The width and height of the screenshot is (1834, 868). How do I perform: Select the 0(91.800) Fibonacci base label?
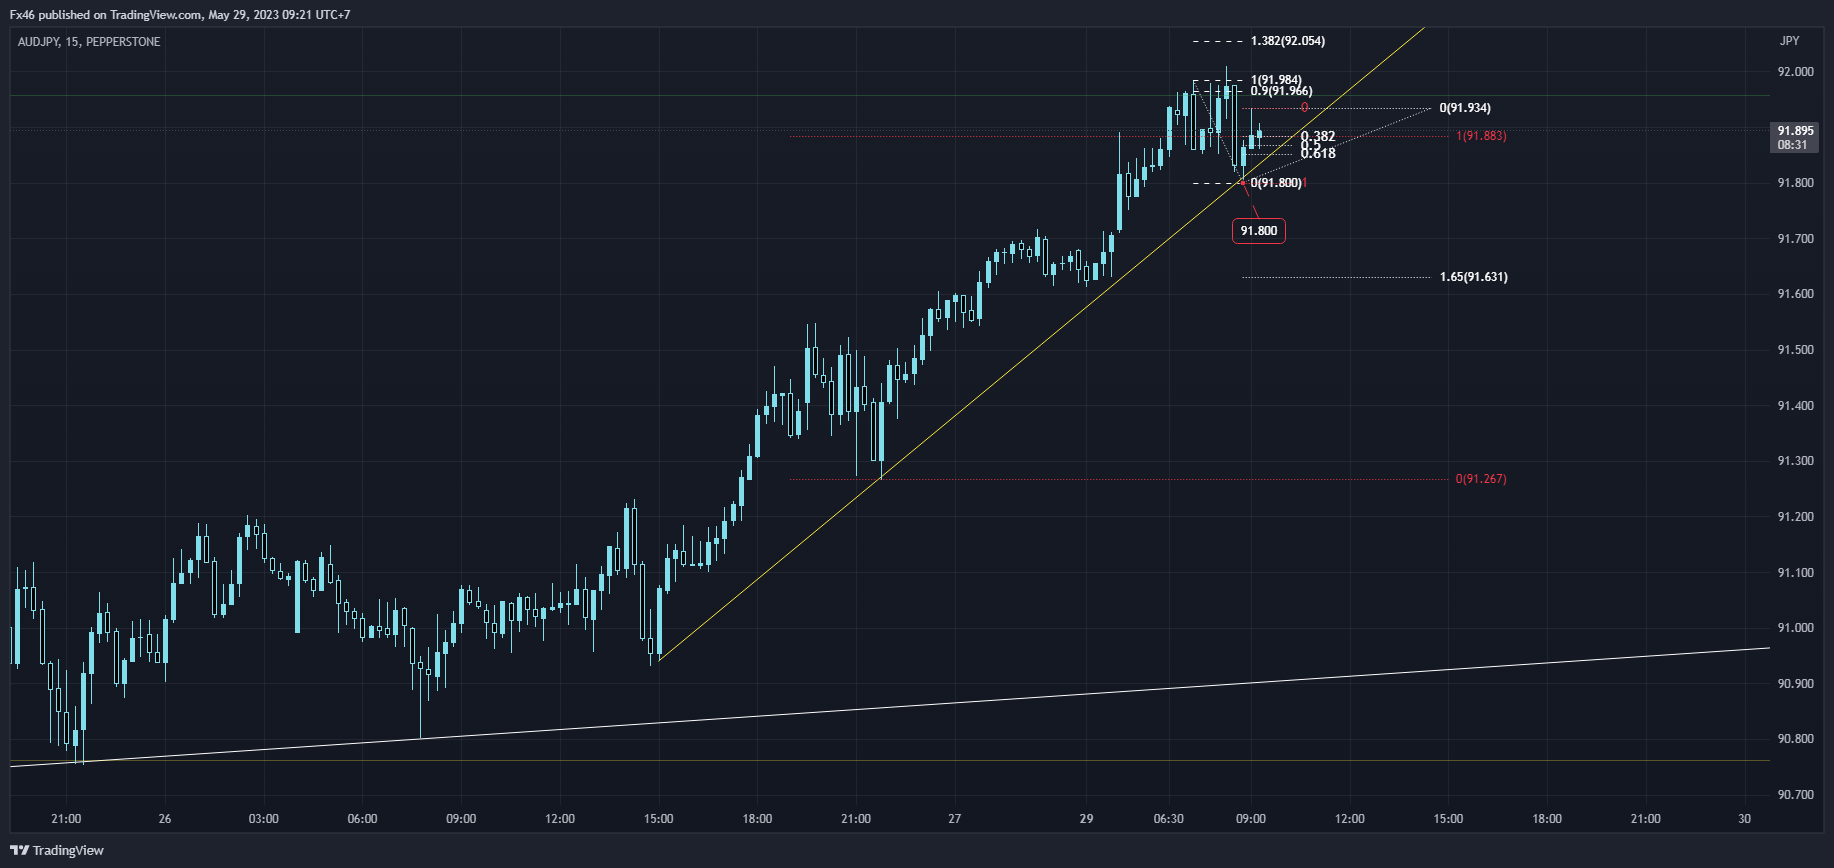pos(1276,183)
